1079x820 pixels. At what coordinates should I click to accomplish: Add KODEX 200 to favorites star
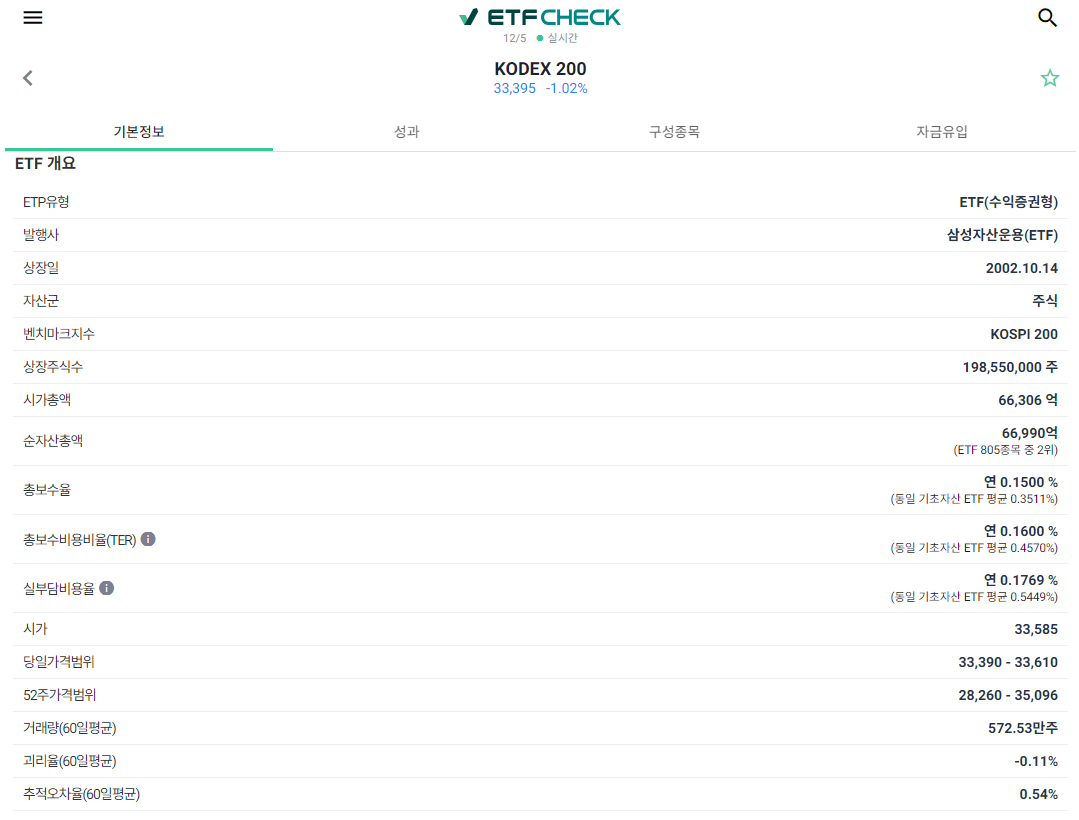(1049, 78)
